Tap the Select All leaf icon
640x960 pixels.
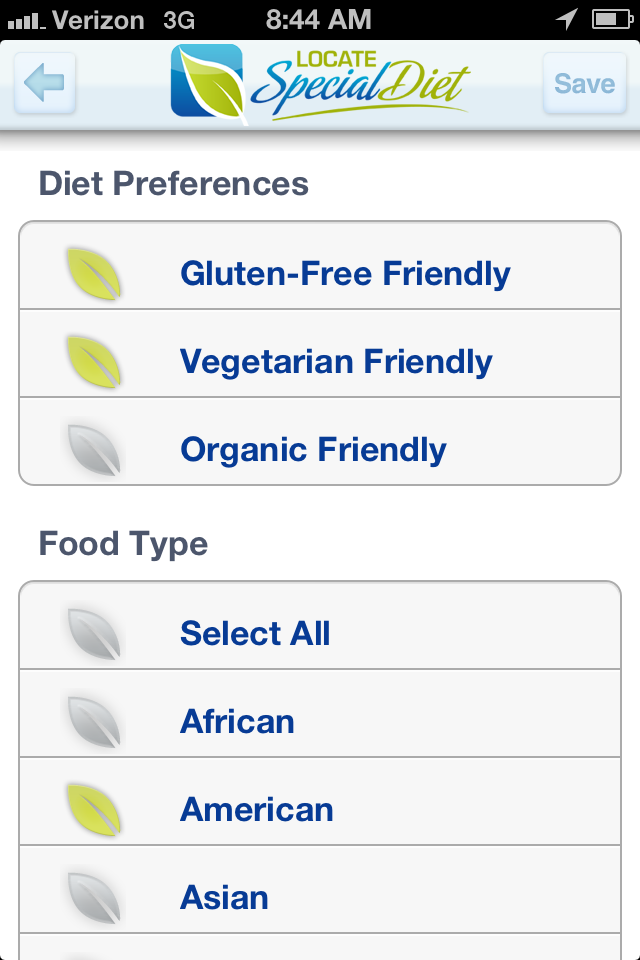click(x=94, y=634)
